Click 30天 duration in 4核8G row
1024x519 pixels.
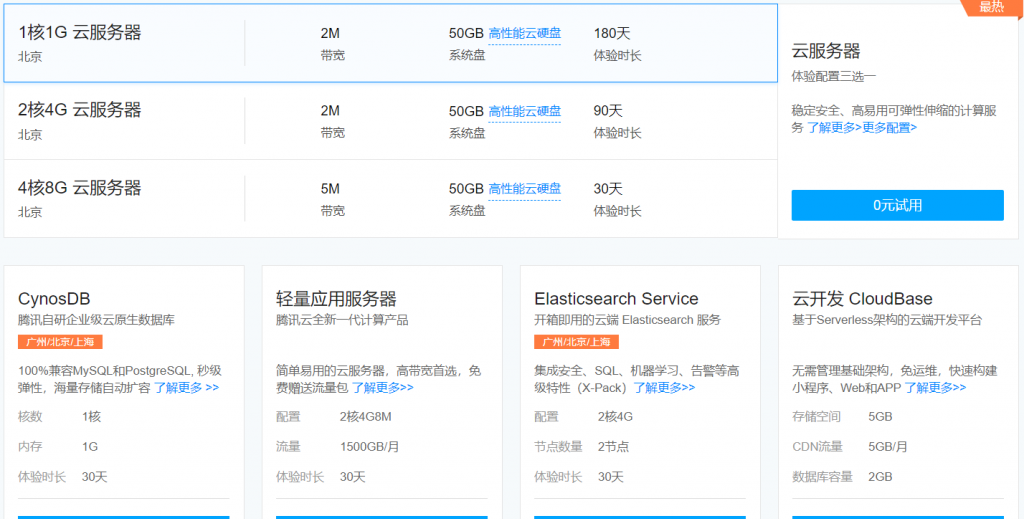608,189
